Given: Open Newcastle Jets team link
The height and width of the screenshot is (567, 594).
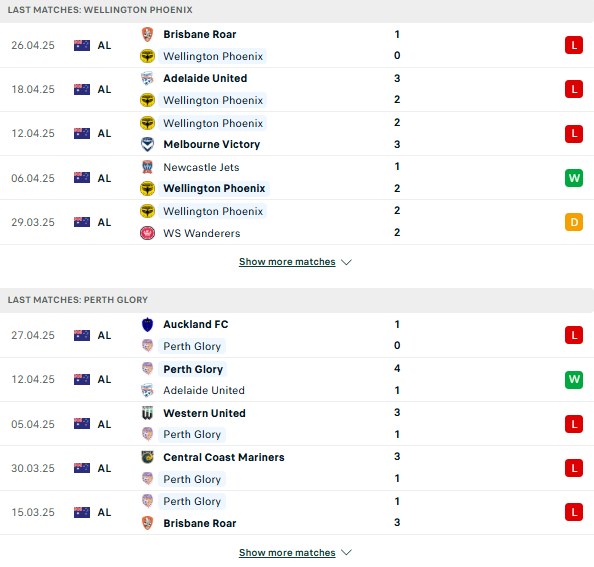Looking at the screenshot, I should [201, 167].
